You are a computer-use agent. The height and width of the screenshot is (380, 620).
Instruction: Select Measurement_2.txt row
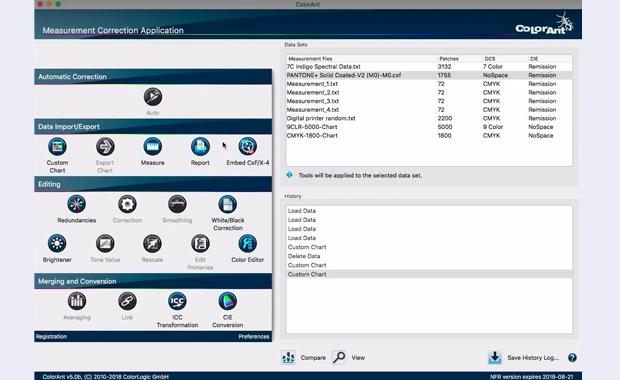pos(429,93)
